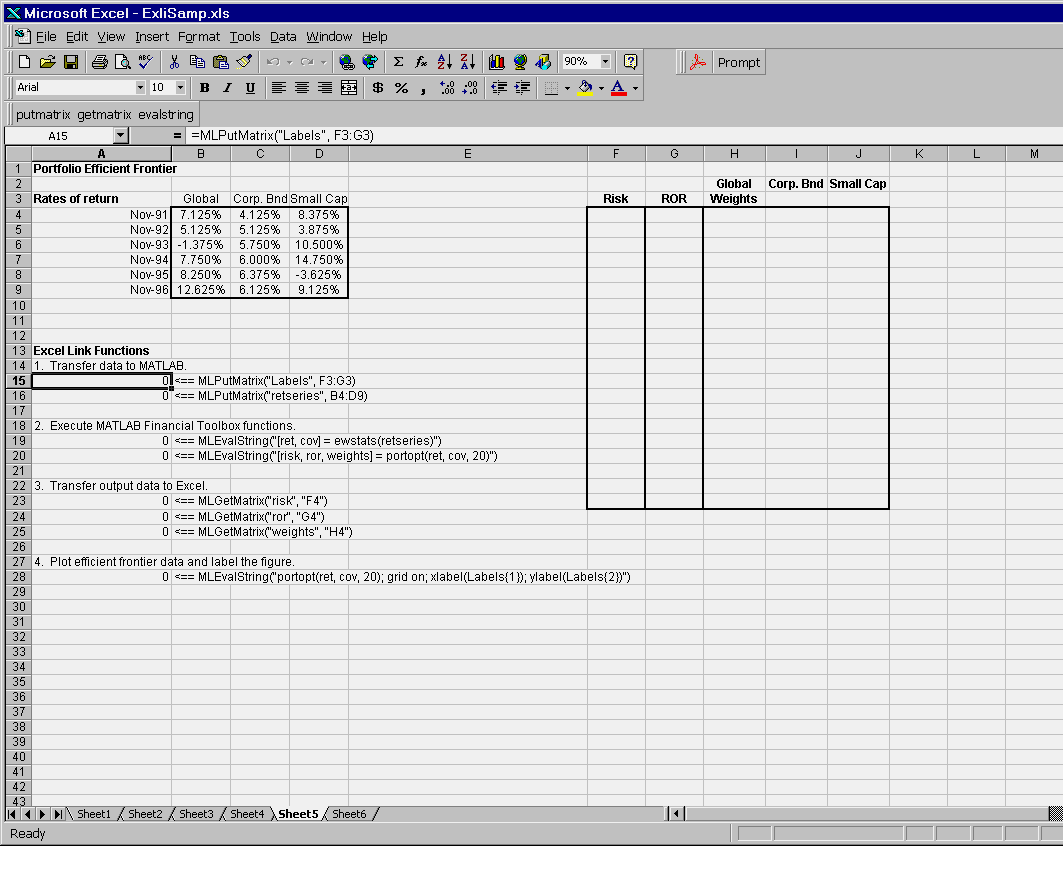Image resolution: width=1064 pixels, height=872 pixels.
Task: Open the Tools menu
Action: click(244, 37)
